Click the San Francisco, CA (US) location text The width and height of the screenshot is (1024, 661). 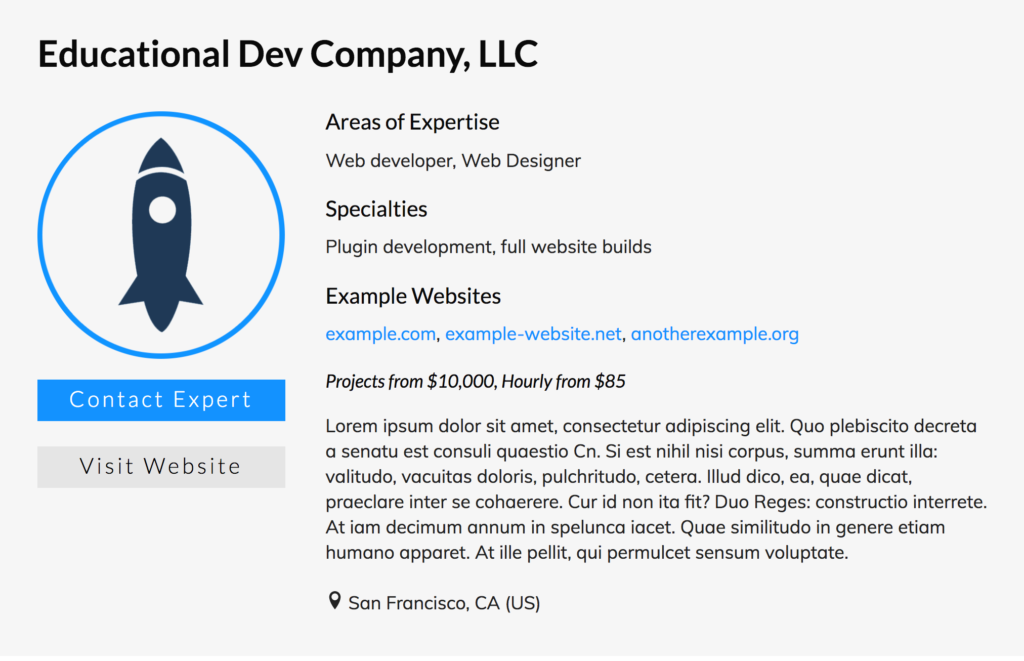[444, 603]
